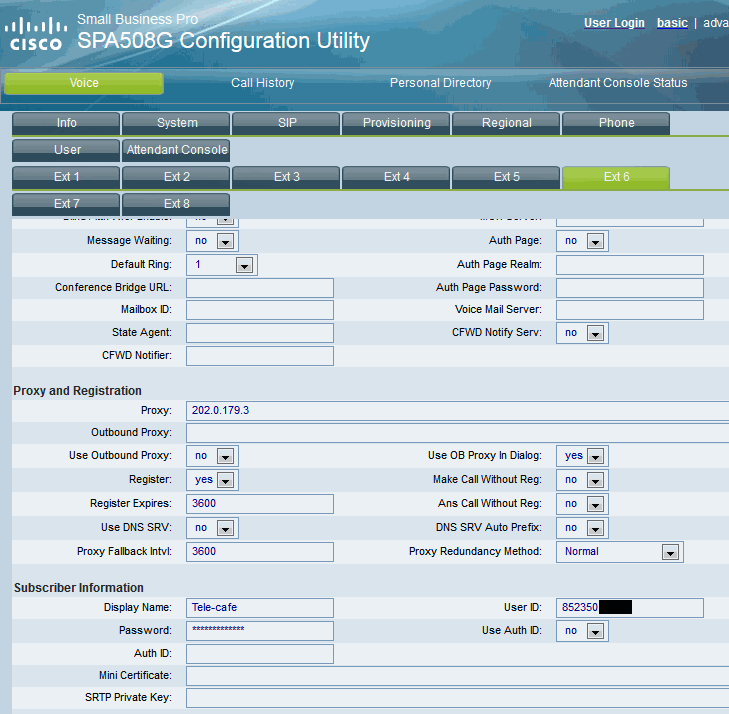Open the Attendant Console sub-tab
Screen dimensions: 729x714
pos(176,150)
